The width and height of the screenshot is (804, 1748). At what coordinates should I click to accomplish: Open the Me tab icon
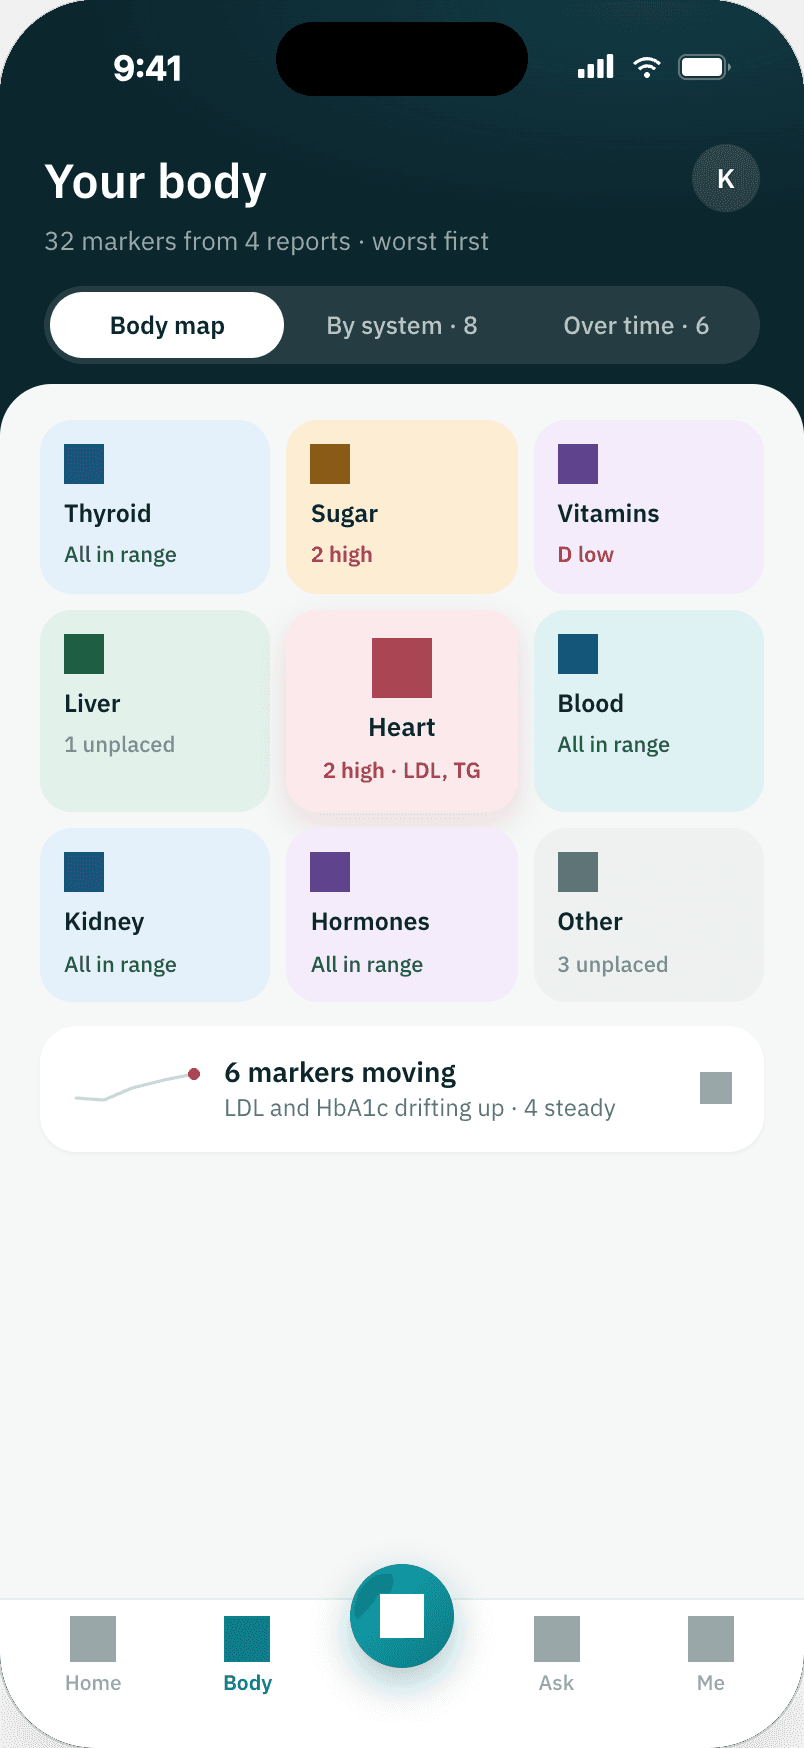click(x=711, y=1639)
